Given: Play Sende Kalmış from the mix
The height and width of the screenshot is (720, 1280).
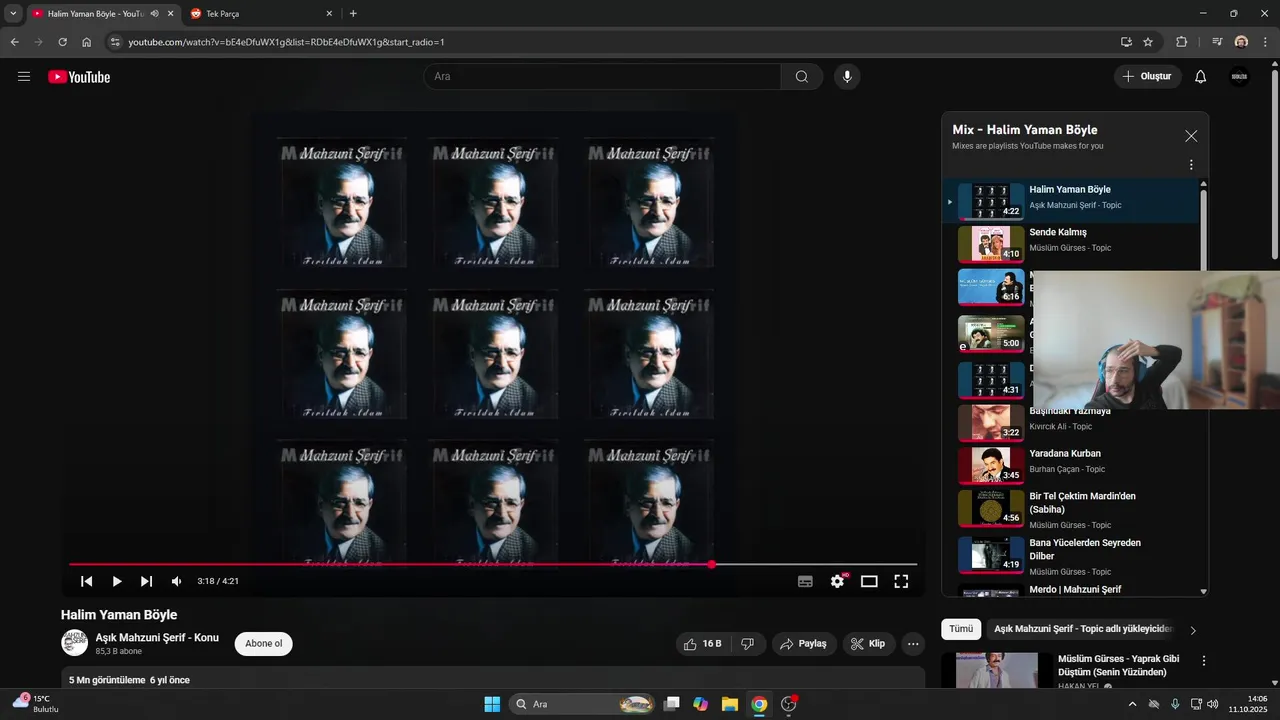Looking at the screenshot, I should [1072, 243].
